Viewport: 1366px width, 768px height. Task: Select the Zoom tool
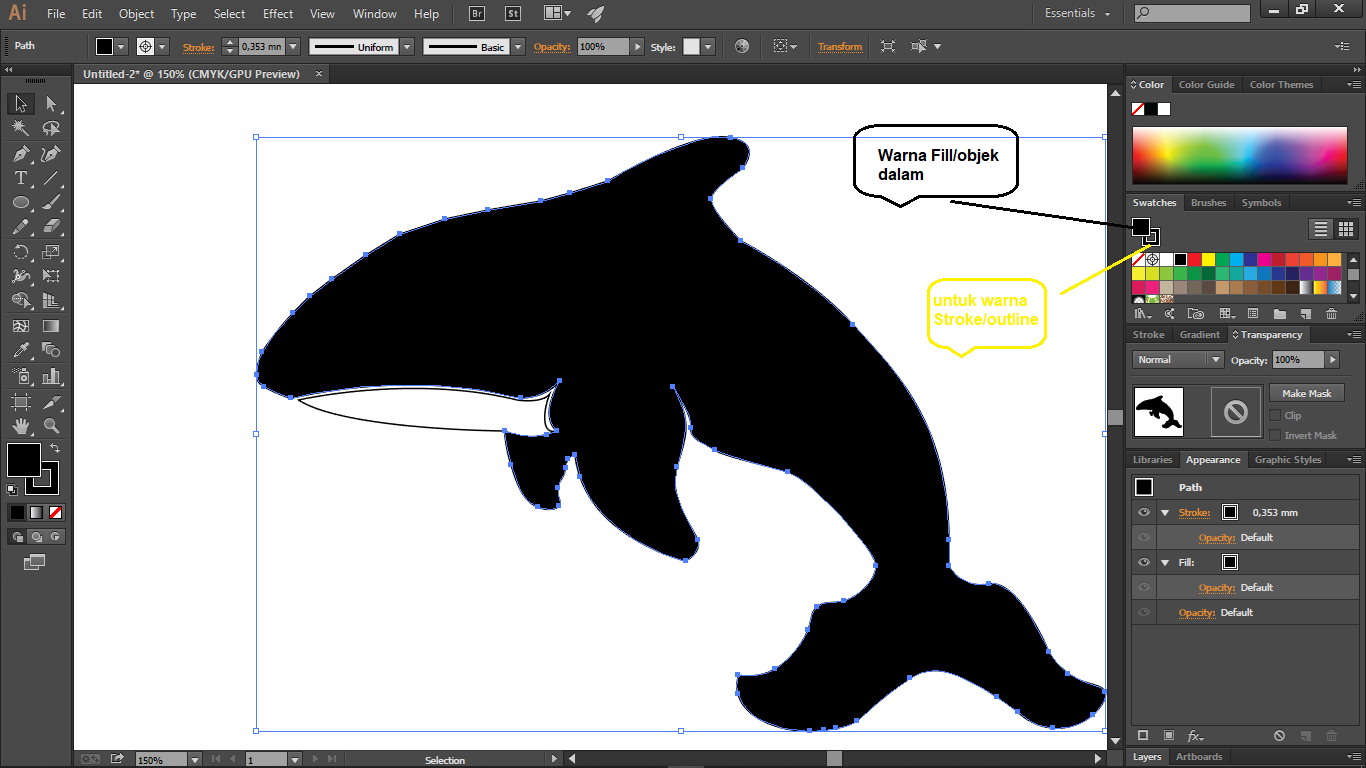[x=51, y=426]
